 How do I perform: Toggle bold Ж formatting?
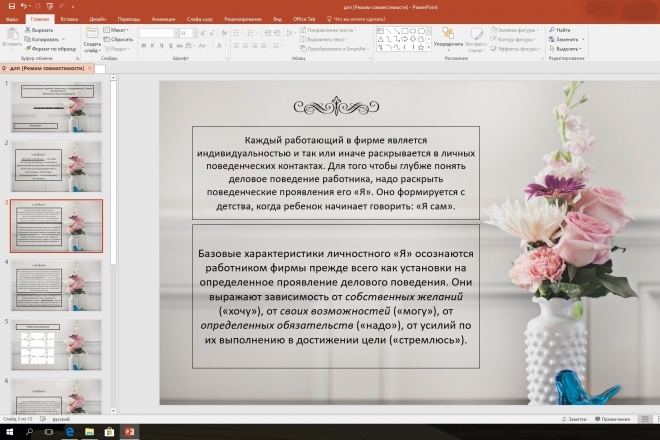tap(144, 45)
